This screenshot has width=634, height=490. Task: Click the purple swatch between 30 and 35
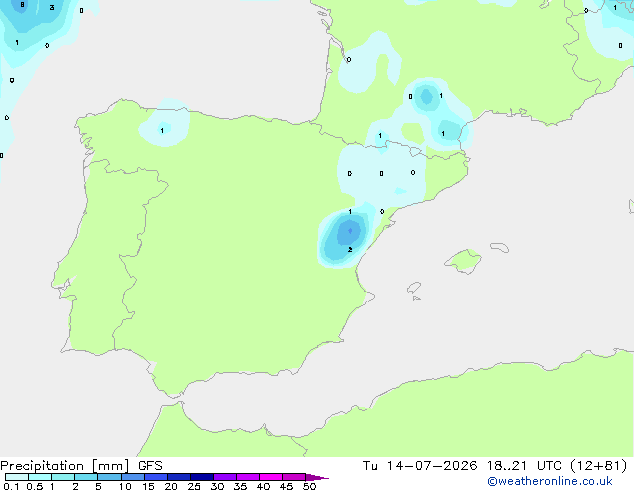tap(225, 477)
